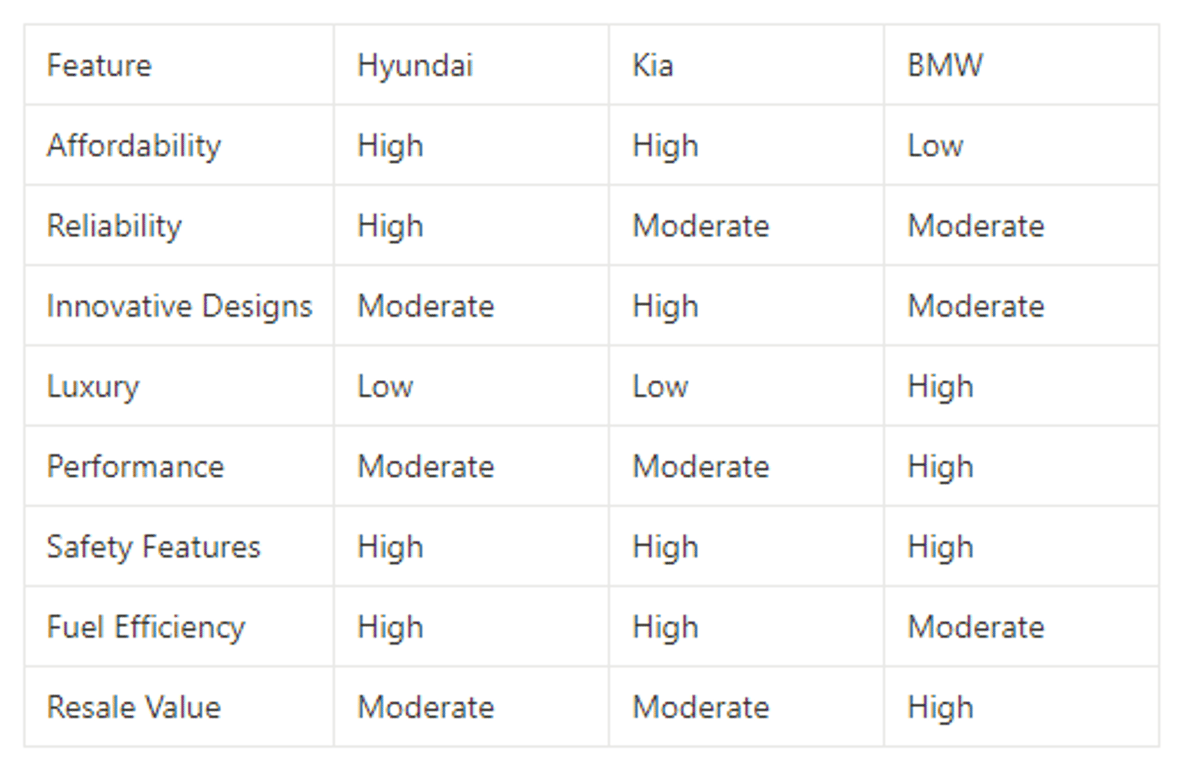Screen dimensions: 1199x768
Task: Click the Innovative Designs row label
Action: coord(179,306)
